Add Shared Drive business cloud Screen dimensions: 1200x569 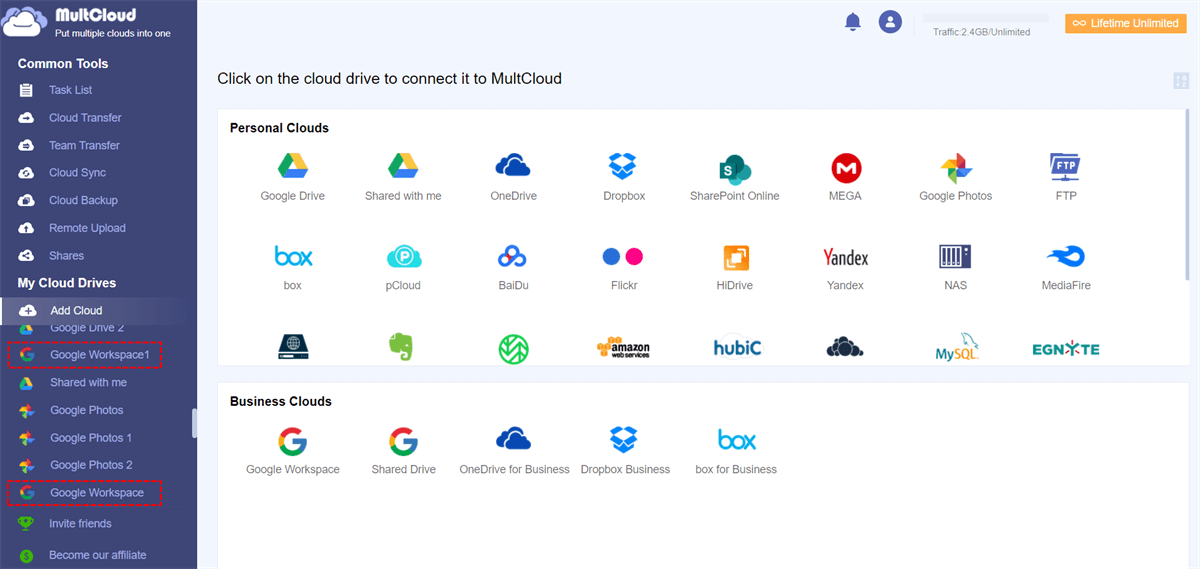[x=403, y=450]
